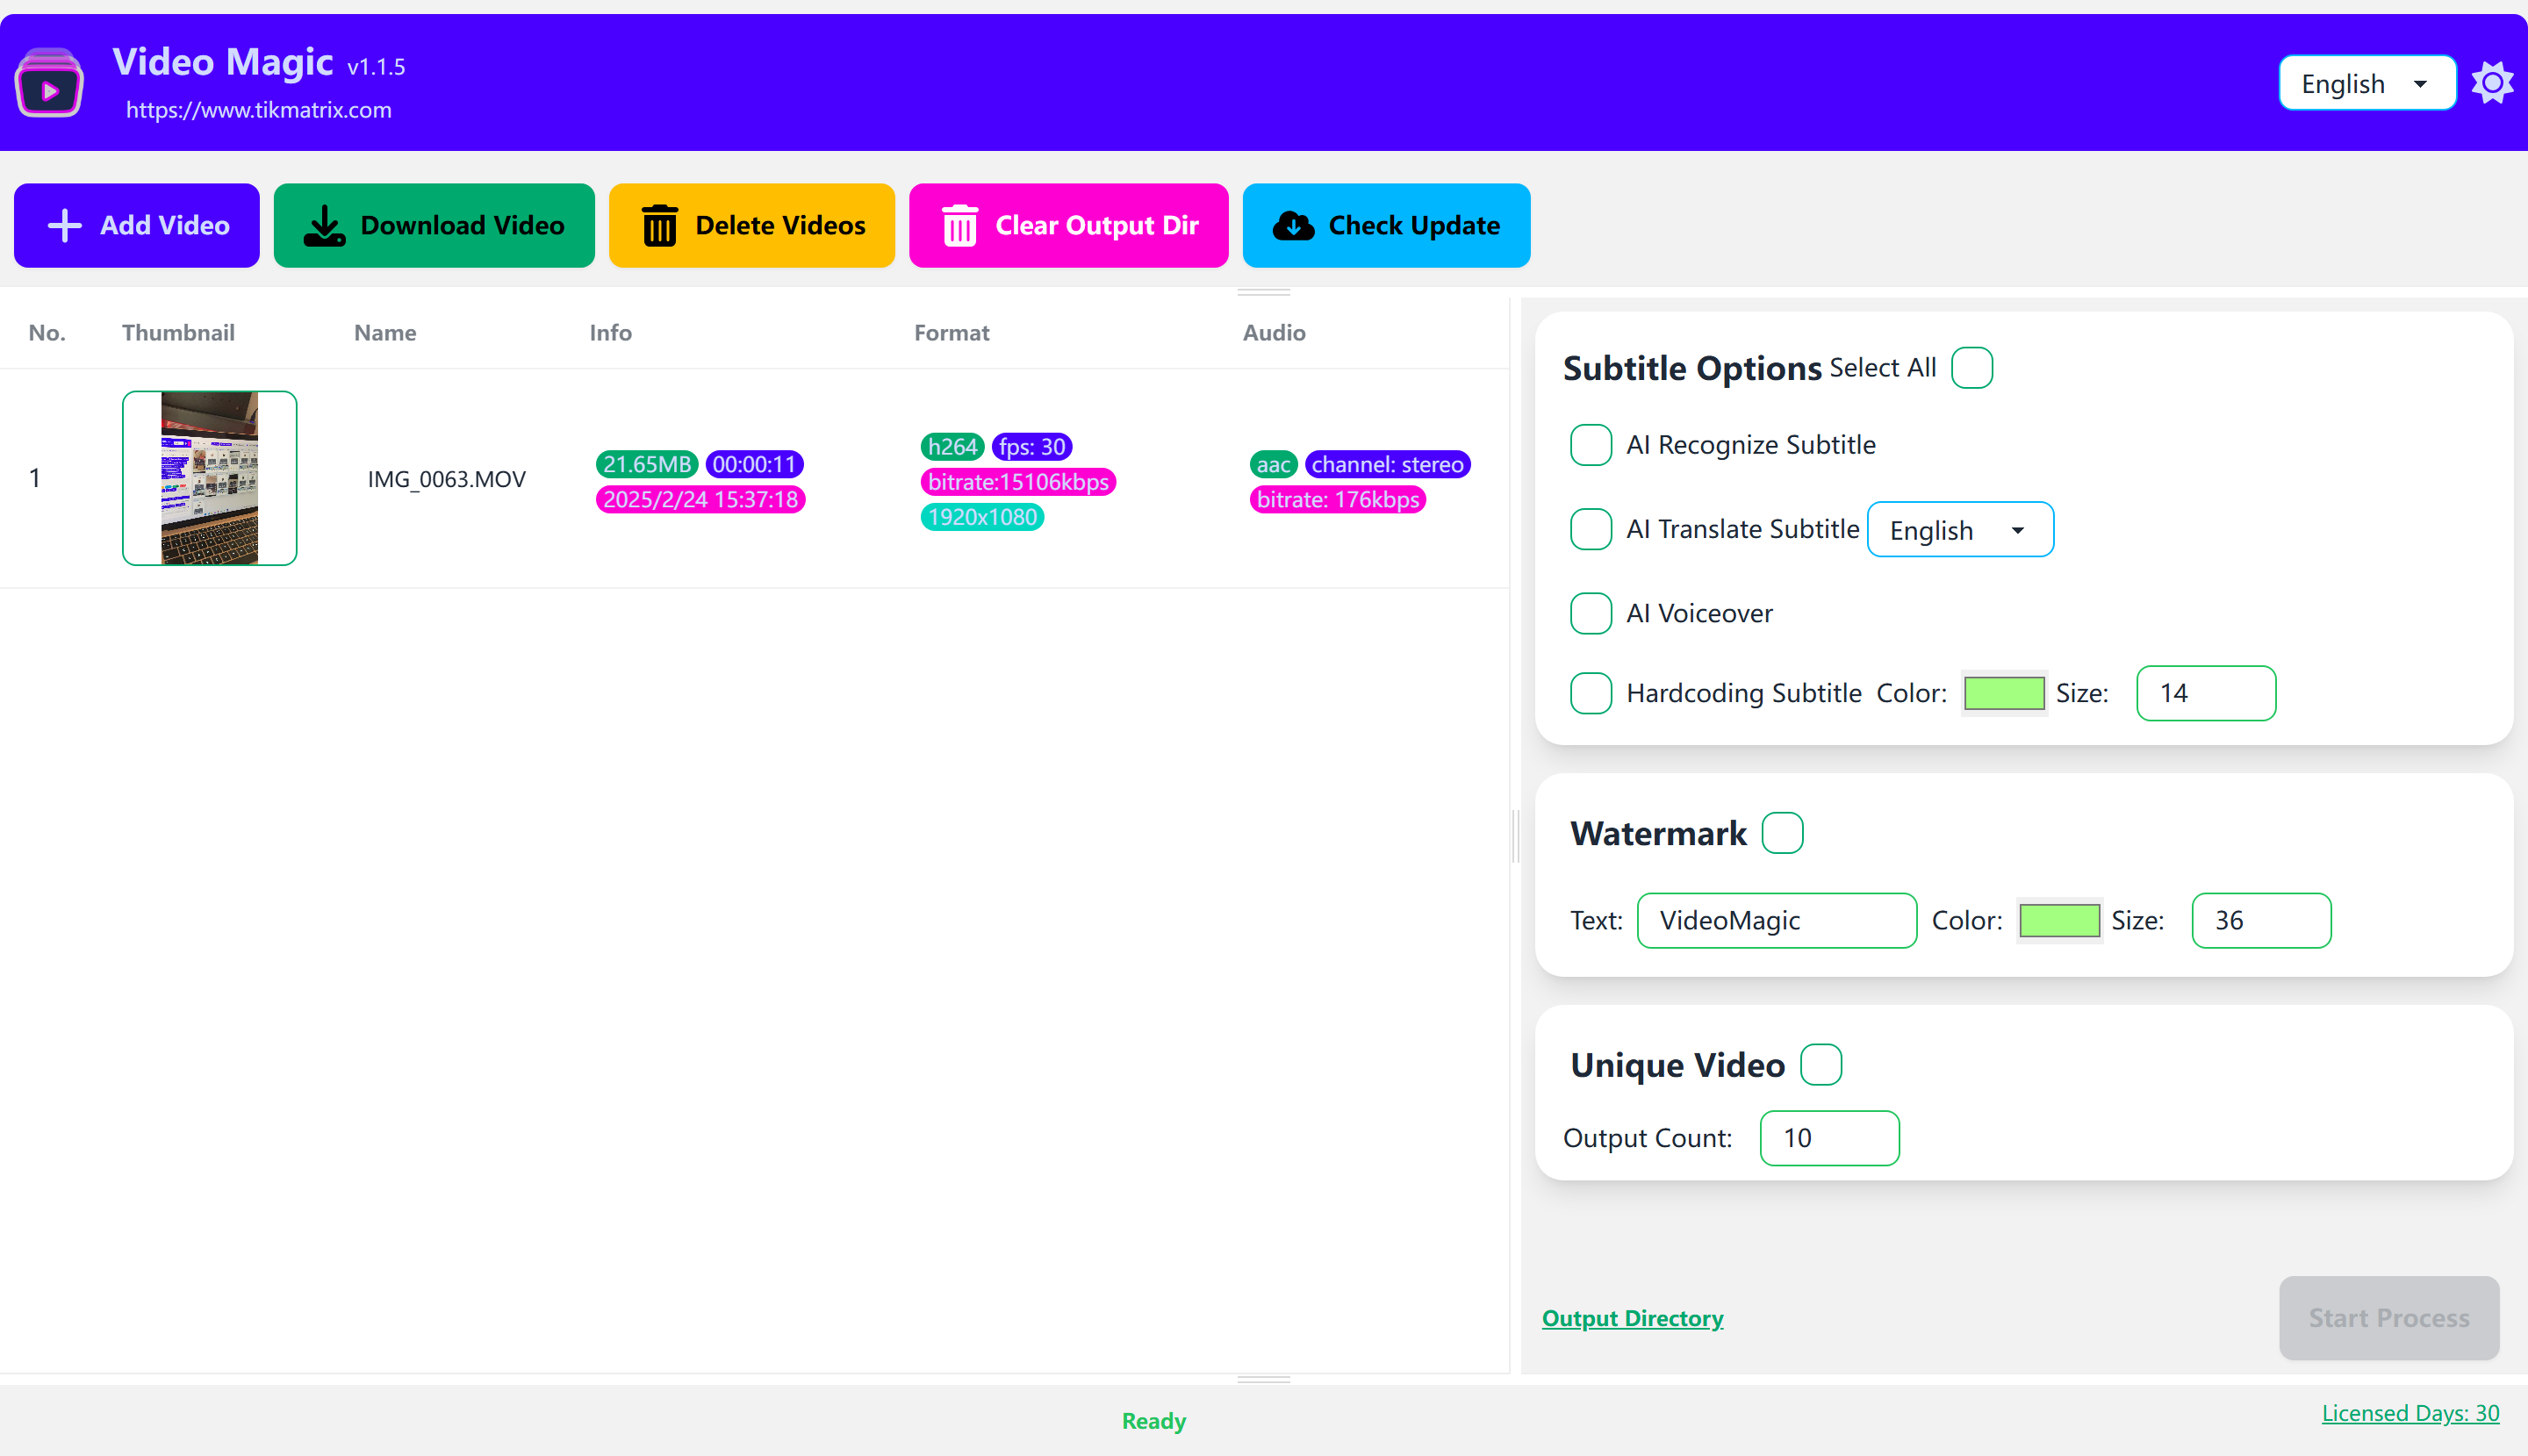Click the green watermark Color swatch
The width and height of the screenshot is (2528, 1456).
2056,920
